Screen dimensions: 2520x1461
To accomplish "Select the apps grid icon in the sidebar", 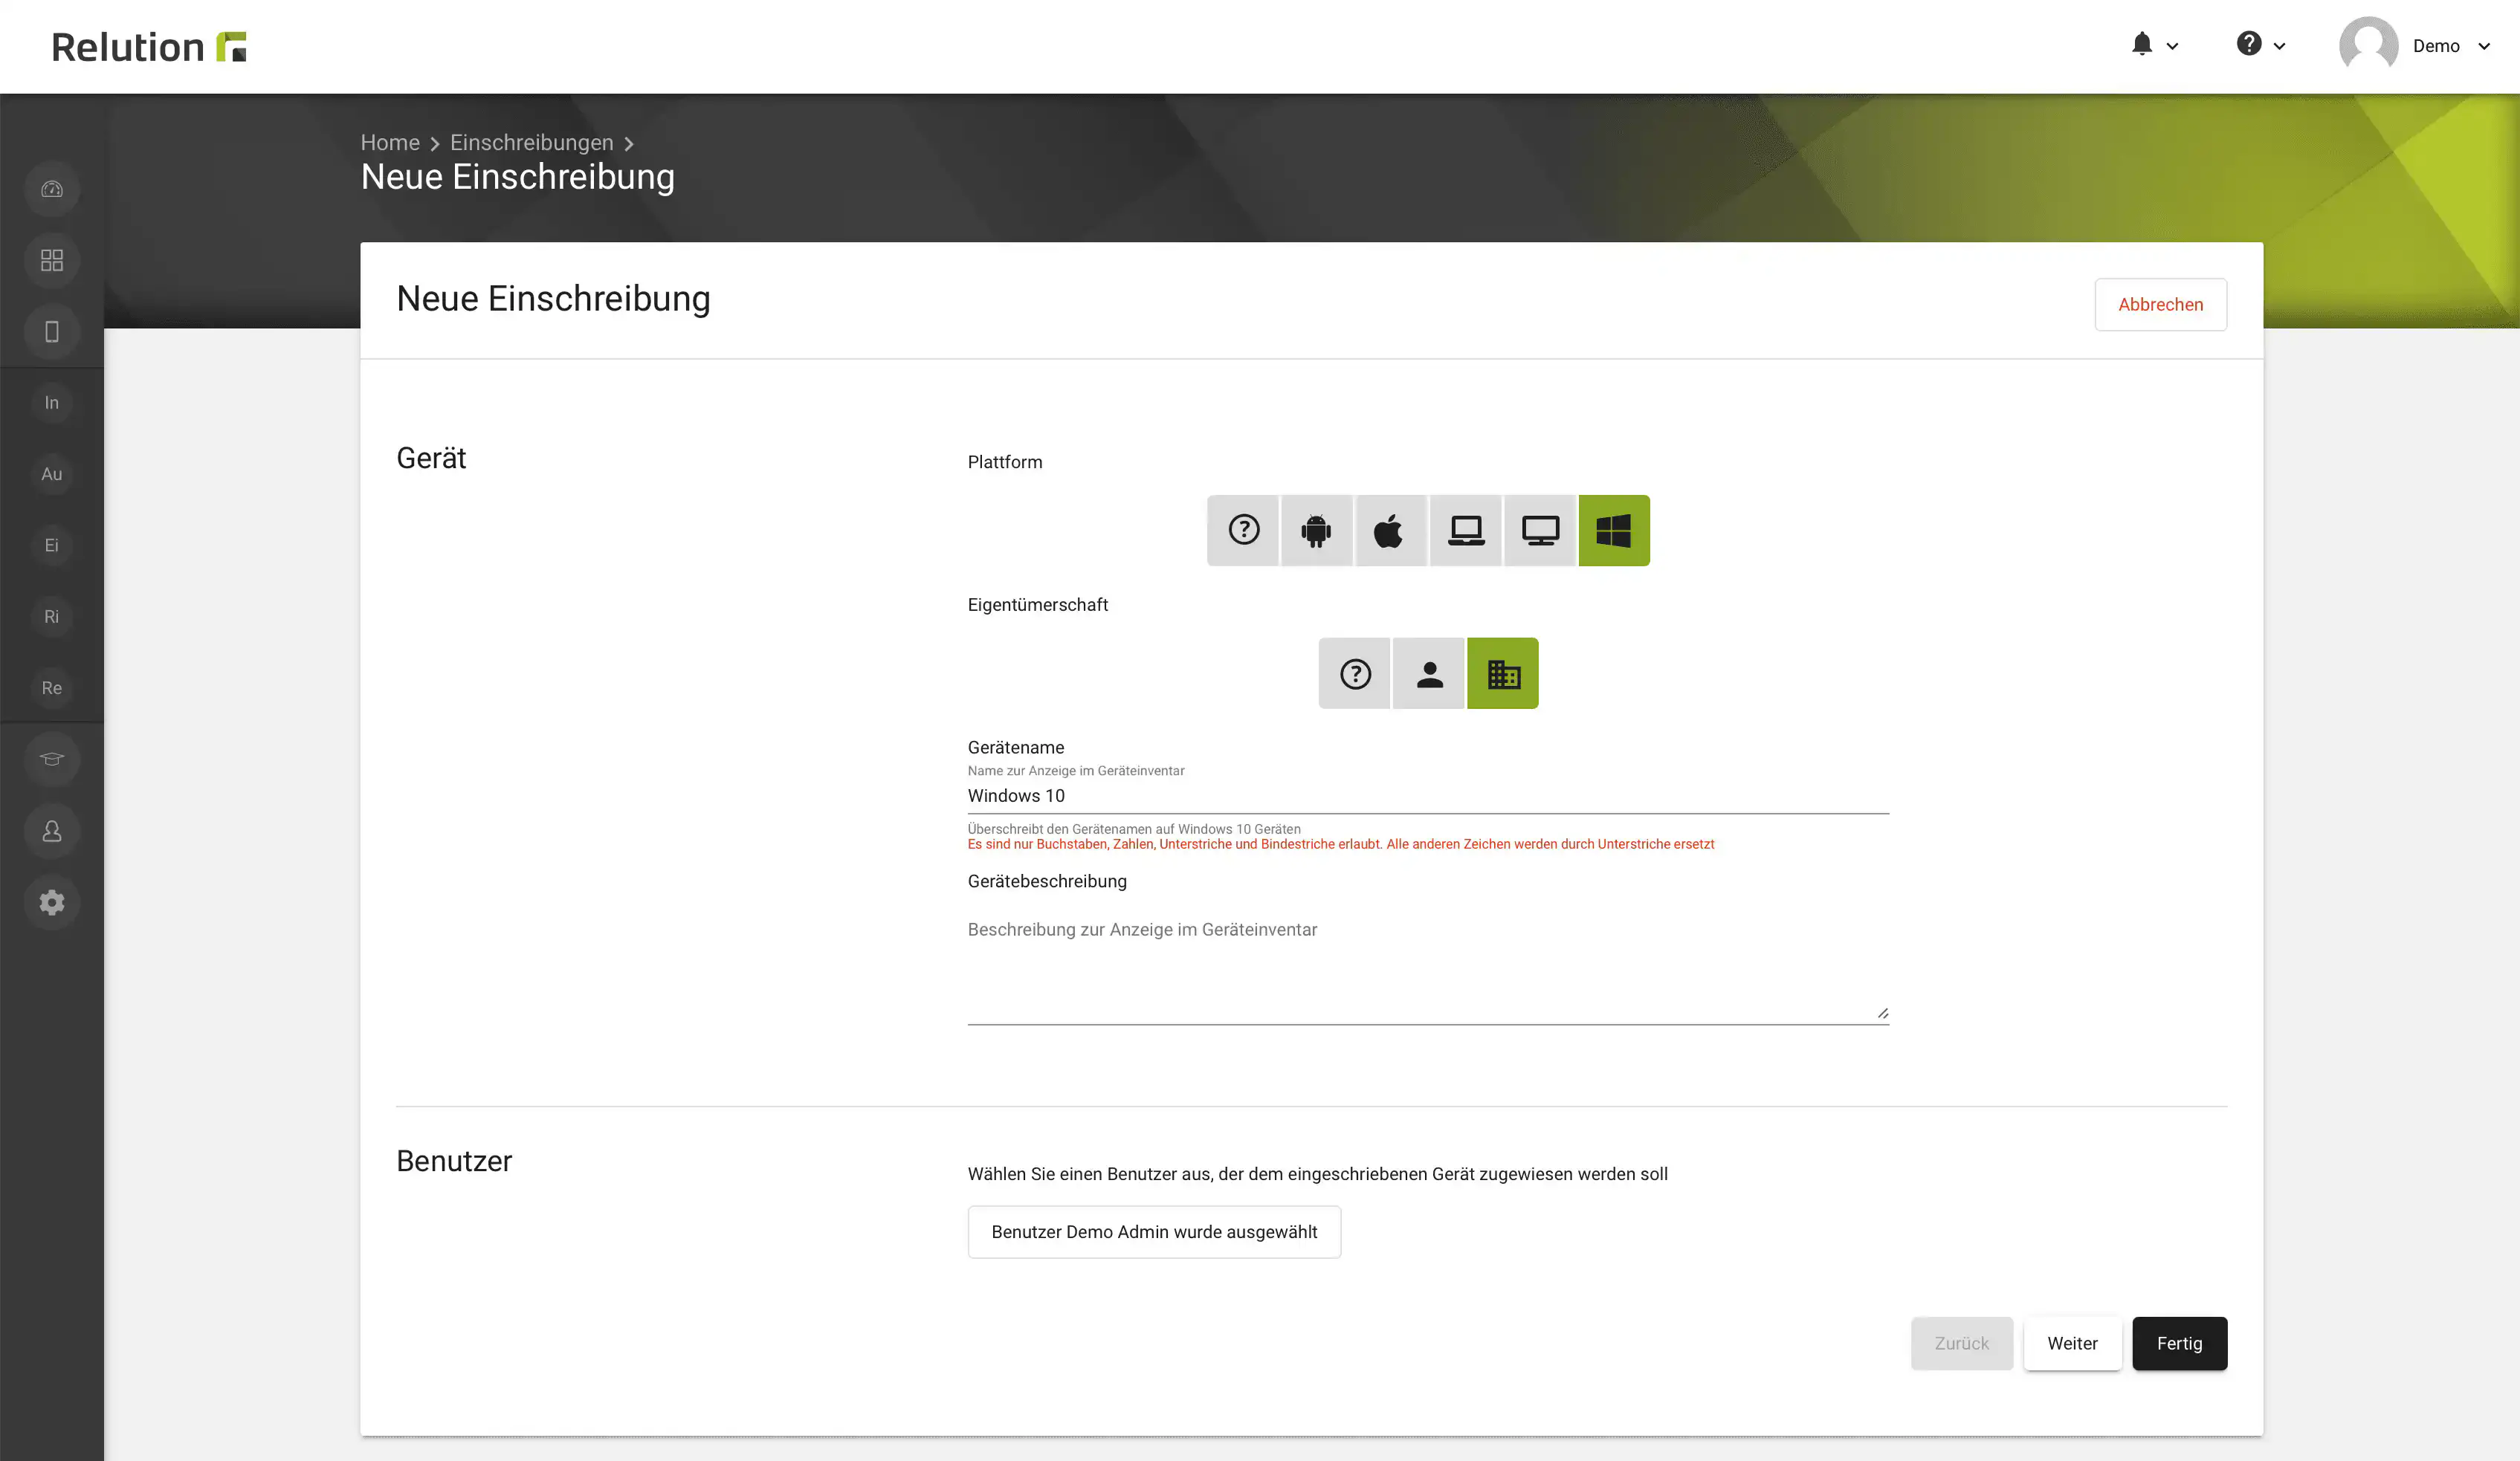I will pyautogui.click(x=51, y=260).
